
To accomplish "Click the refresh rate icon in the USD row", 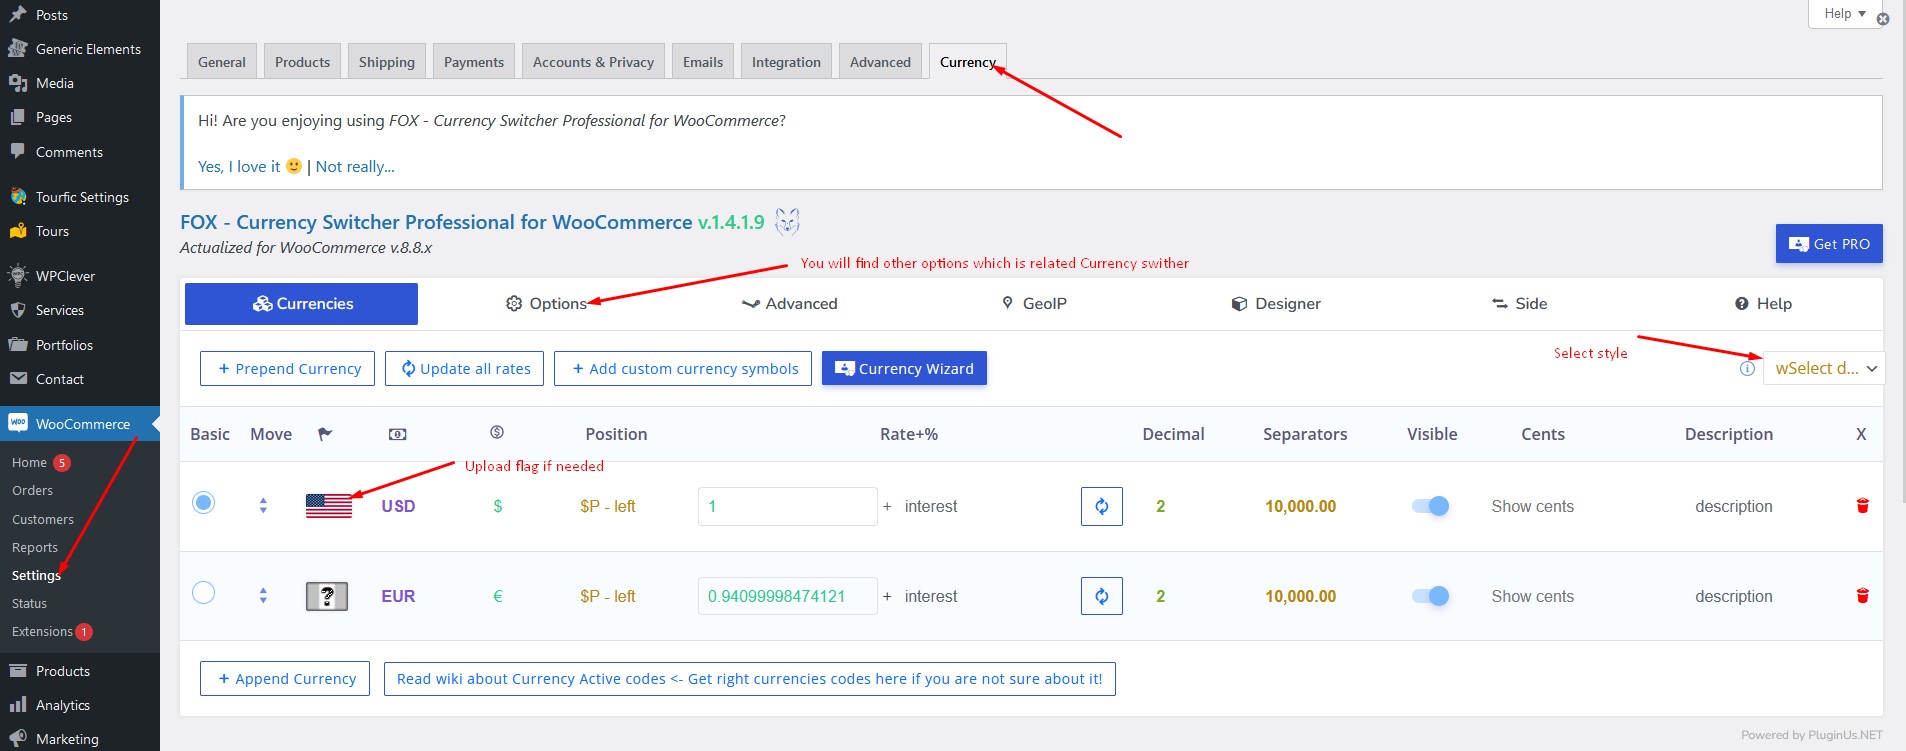I will (x=1101, y=506).
